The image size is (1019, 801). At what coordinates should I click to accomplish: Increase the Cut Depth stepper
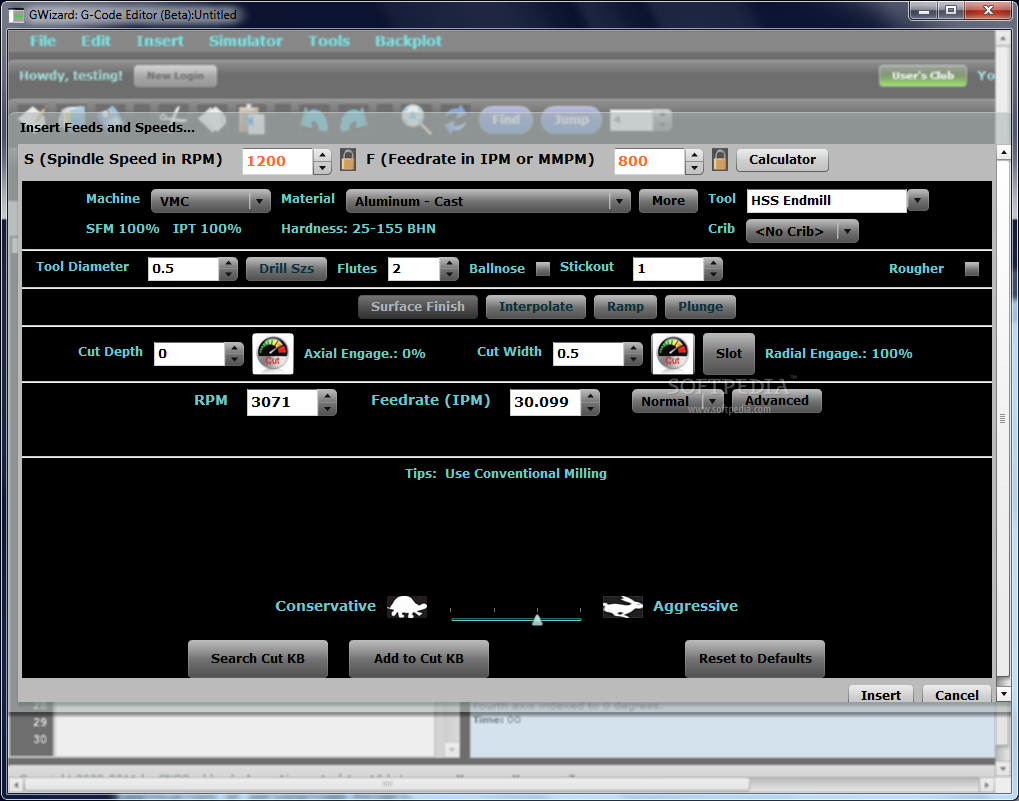234,348
